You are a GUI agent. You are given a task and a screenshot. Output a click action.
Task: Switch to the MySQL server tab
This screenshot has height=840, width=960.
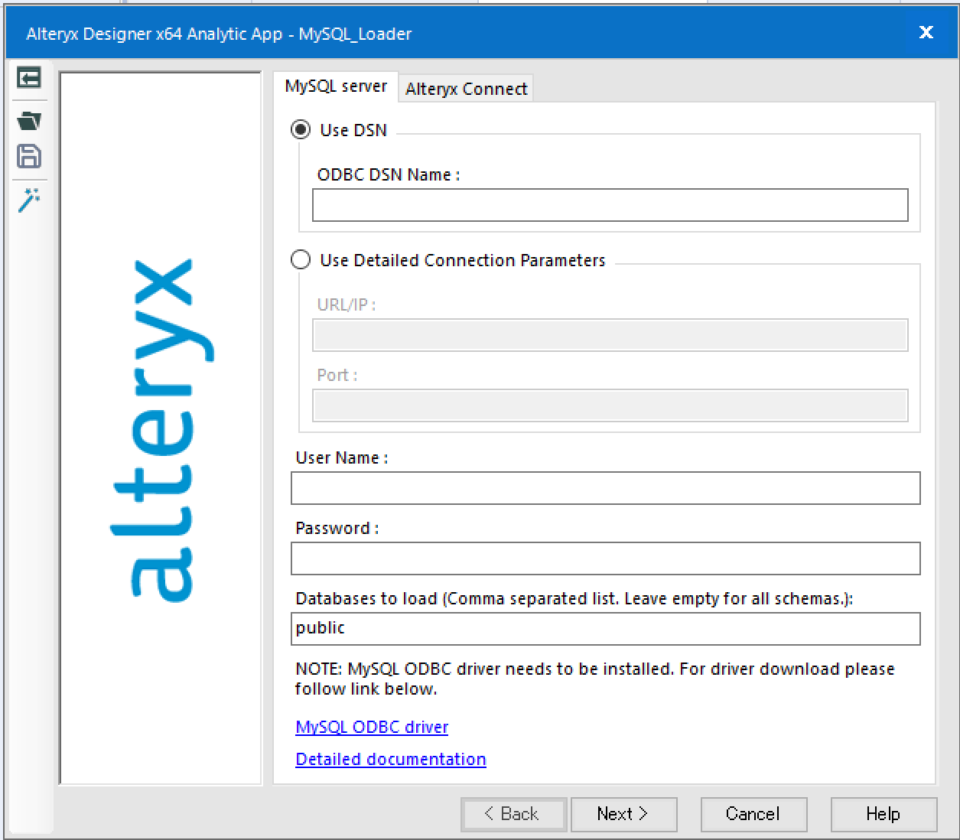click(x=336, y=86)
